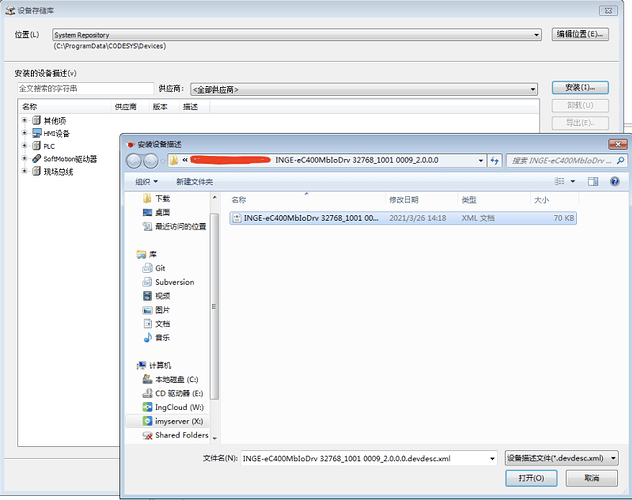Image resolution: width=632 pixels, height=500 pixels.
Task: Open the view options dropdown arrow
Action: coord(573,181)
